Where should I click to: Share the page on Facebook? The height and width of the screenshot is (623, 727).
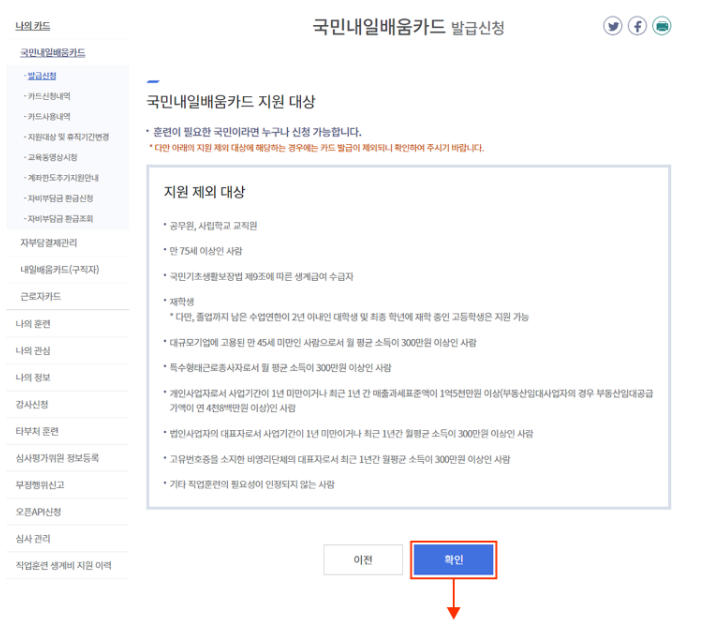tap(638, 26)
